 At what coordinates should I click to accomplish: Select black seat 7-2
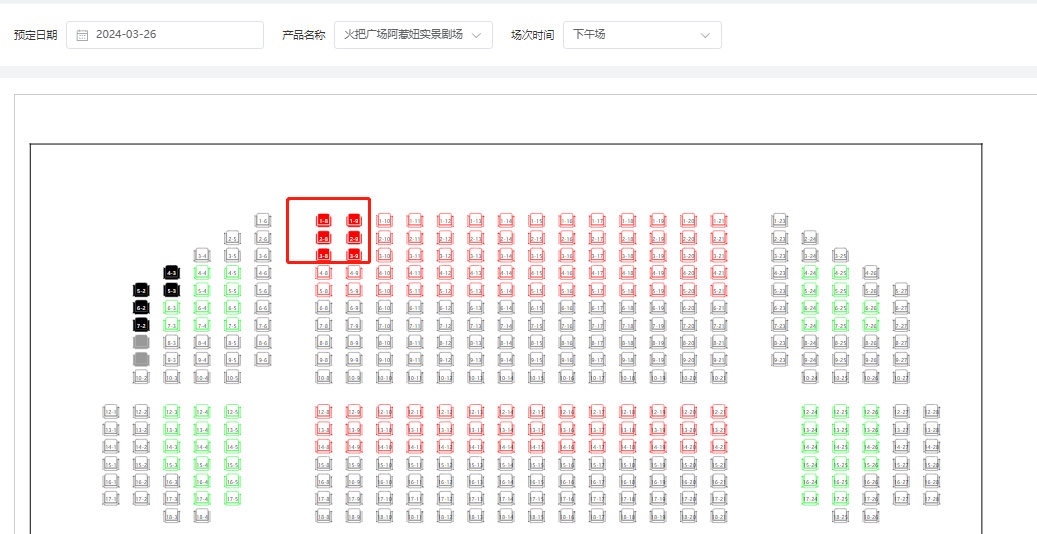click(x=141, y=325)
